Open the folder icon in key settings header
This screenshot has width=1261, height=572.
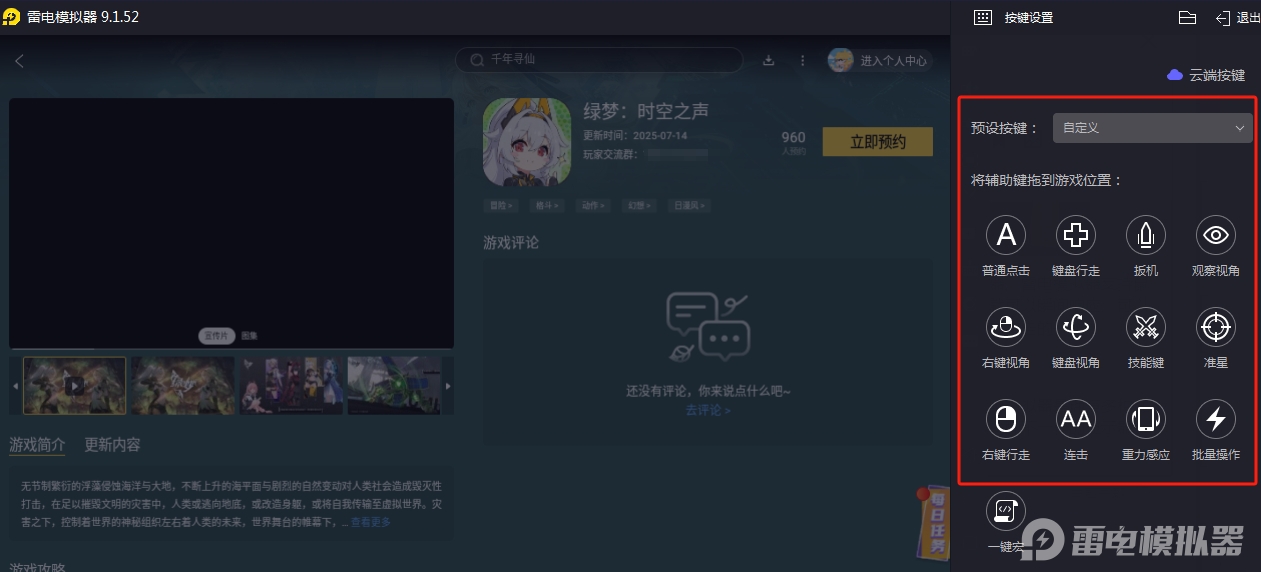click(1187, 17)
